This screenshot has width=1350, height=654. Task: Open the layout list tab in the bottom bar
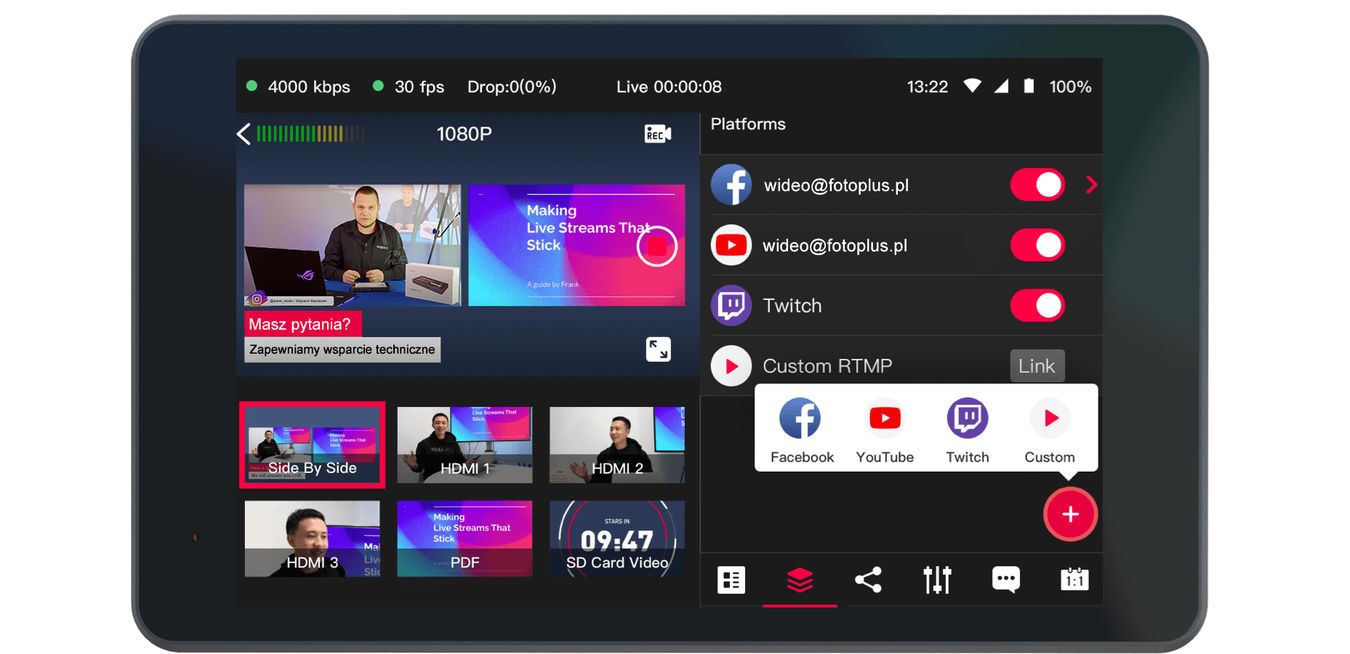pyautogui.click(x=731, y=580)
